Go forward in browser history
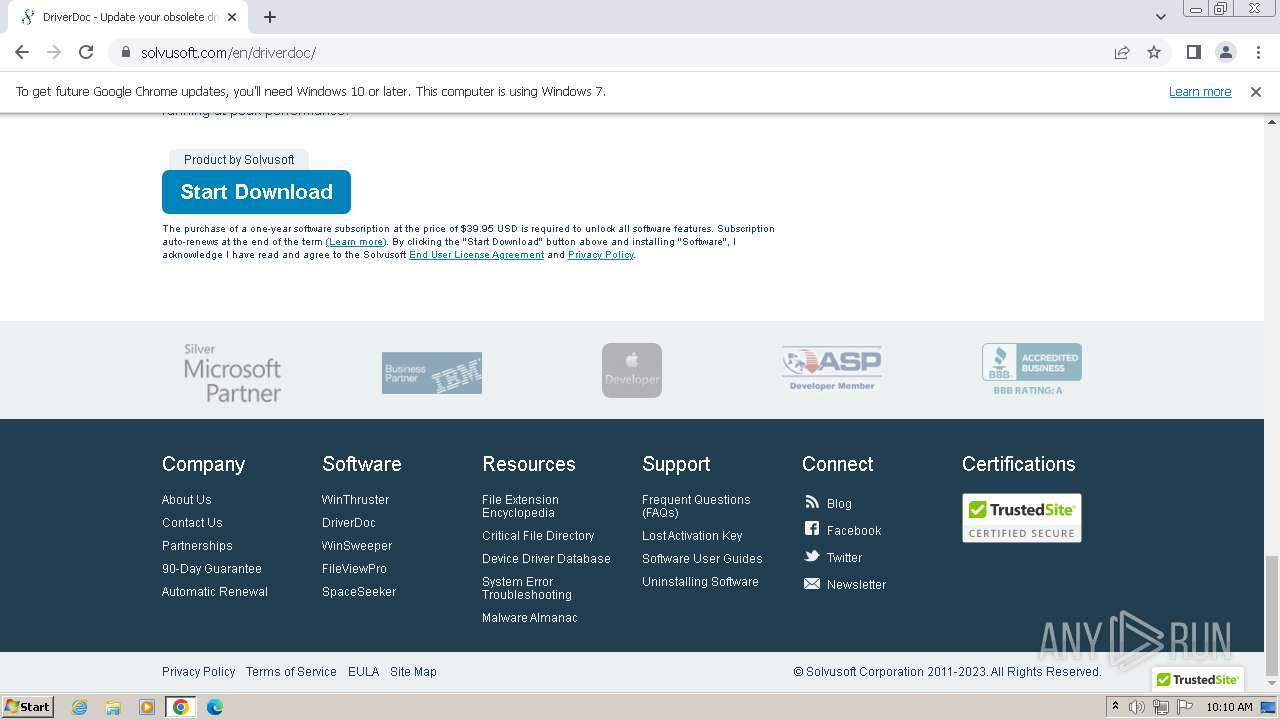1280x720 pixels. (x=54, y=52)
